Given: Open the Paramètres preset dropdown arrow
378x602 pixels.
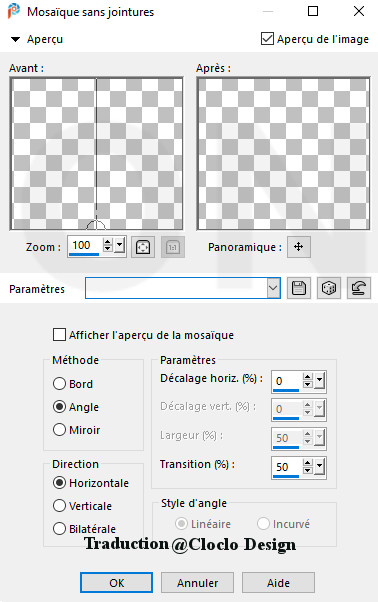Looking at the screenshot, I should click(273, 288).
